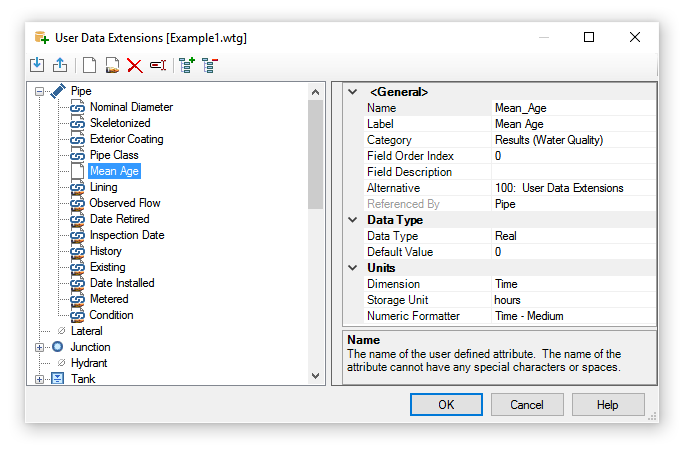Viewport: 682px width, 457px height.
Task: Click the Collapse All tree icon
Action: (209, 65)
